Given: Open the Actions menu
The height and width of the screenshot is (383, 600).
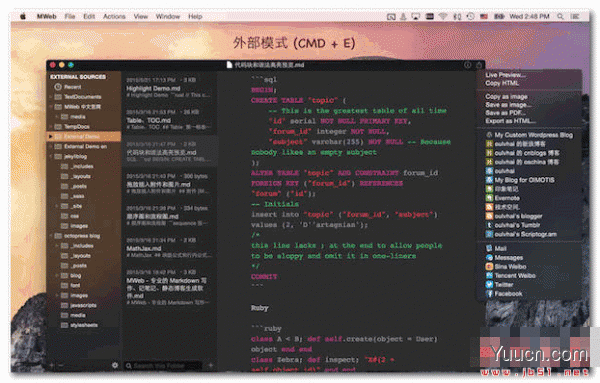Looking at the screenshot, I should (x=114, y=16).
